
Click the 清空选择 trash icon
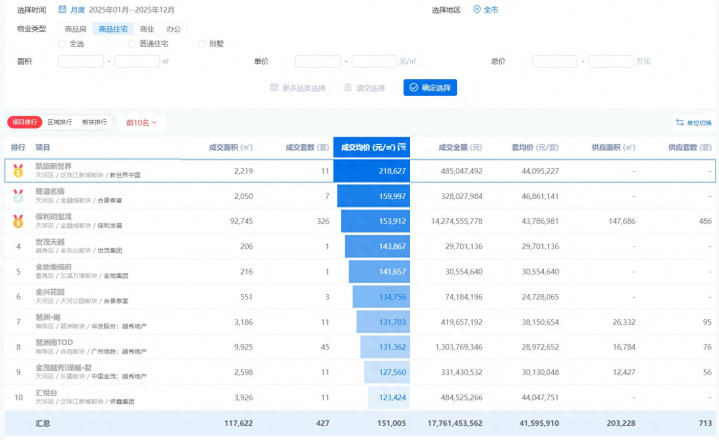point(348,88)
